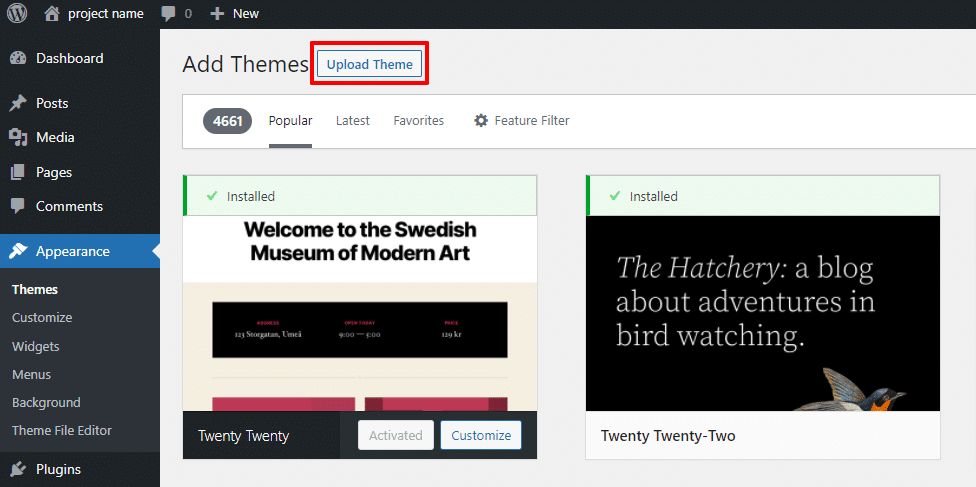The height and width of the screenshot is (487, 976).
Task: Click the plus icon next to New
Action: point(217,14)
